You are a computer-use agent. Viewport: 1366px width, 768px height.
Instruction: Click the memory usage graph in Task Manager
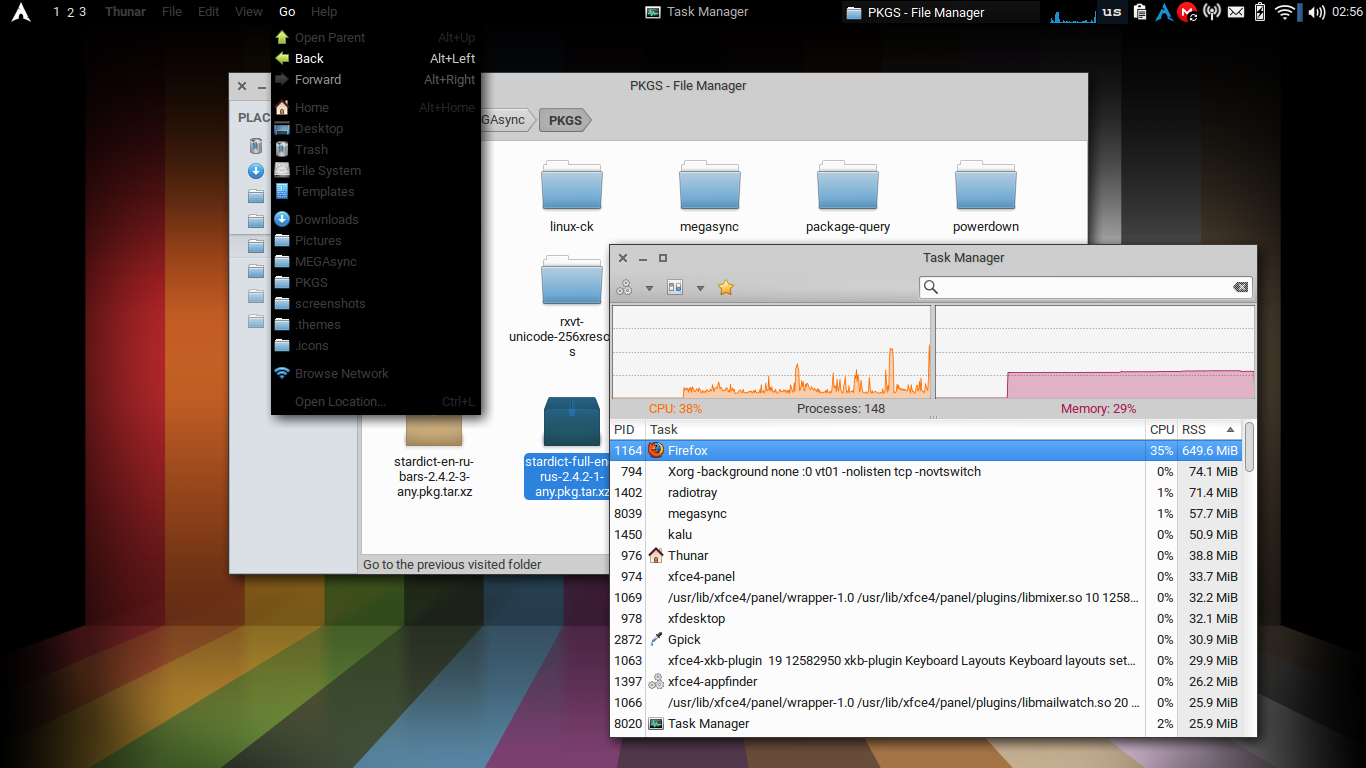pos(1095,352)
